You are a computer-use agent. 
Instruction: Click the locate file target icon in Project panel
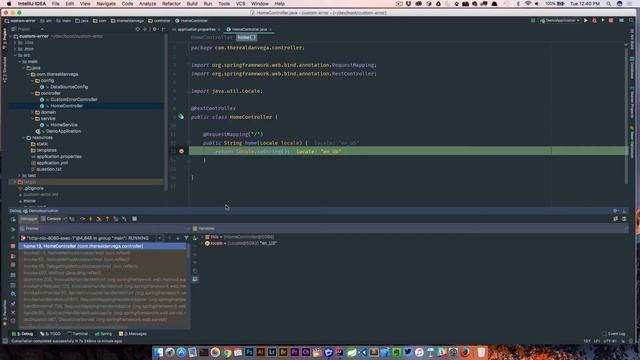pyautogui.click(x=138, y=29)
